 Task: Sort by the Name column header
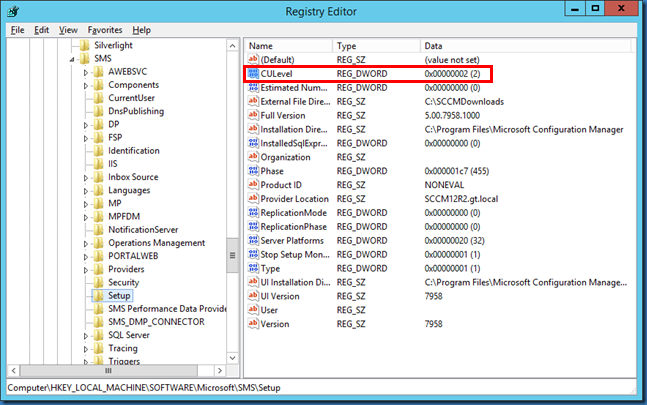(289, 46)
